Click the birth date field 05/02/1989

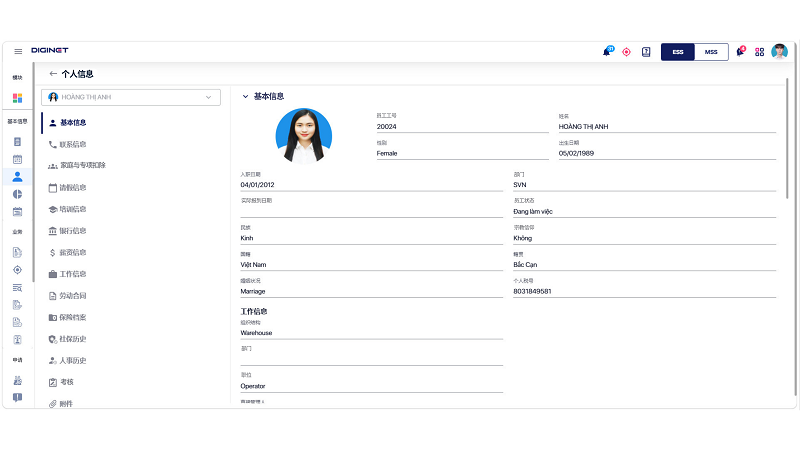tap(667, 153)
